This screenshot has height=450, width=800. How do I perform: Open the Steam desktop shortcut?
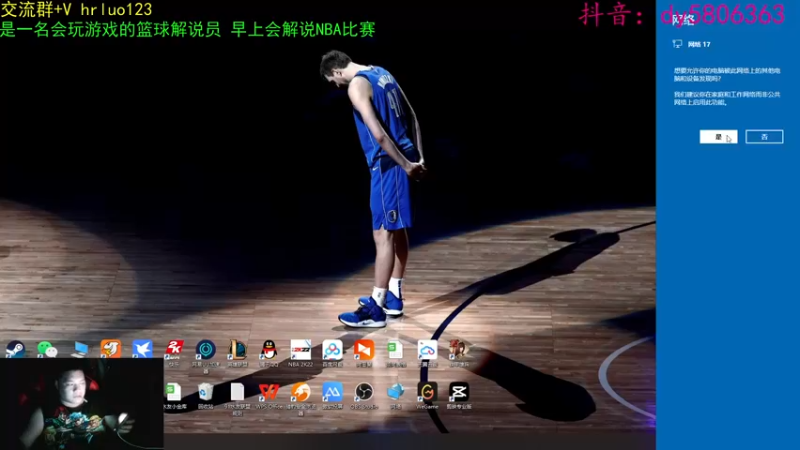tap(15, 349)
